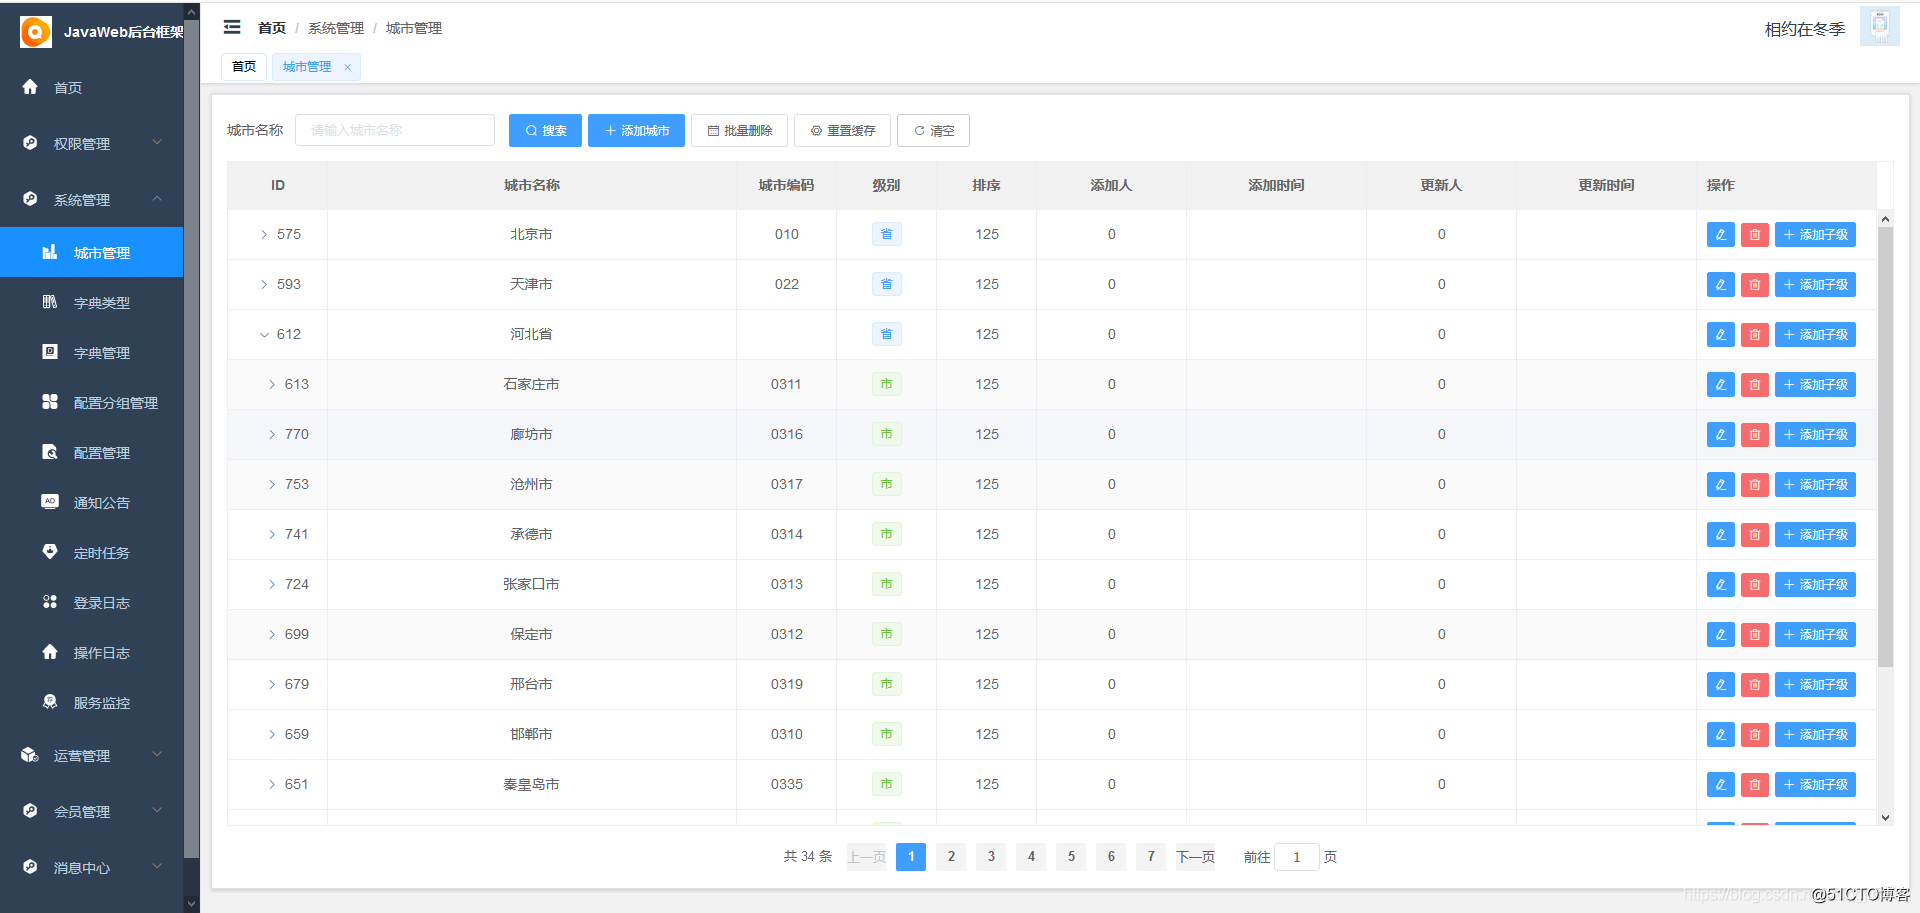Open 城市管理 in the sidebar
Image resolution: width=1920 pixels, height=913 pixels.
click(92, 252)
